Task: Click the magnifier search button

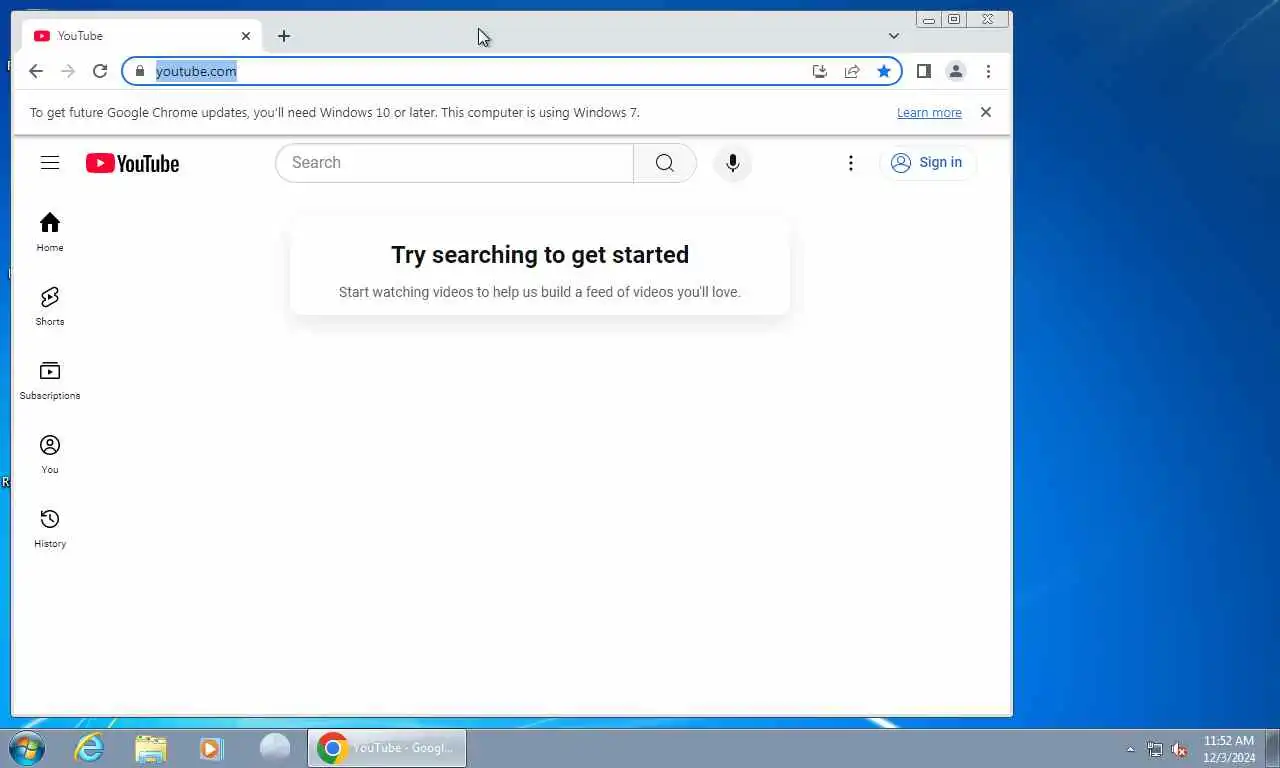Action: pos(665,163)
